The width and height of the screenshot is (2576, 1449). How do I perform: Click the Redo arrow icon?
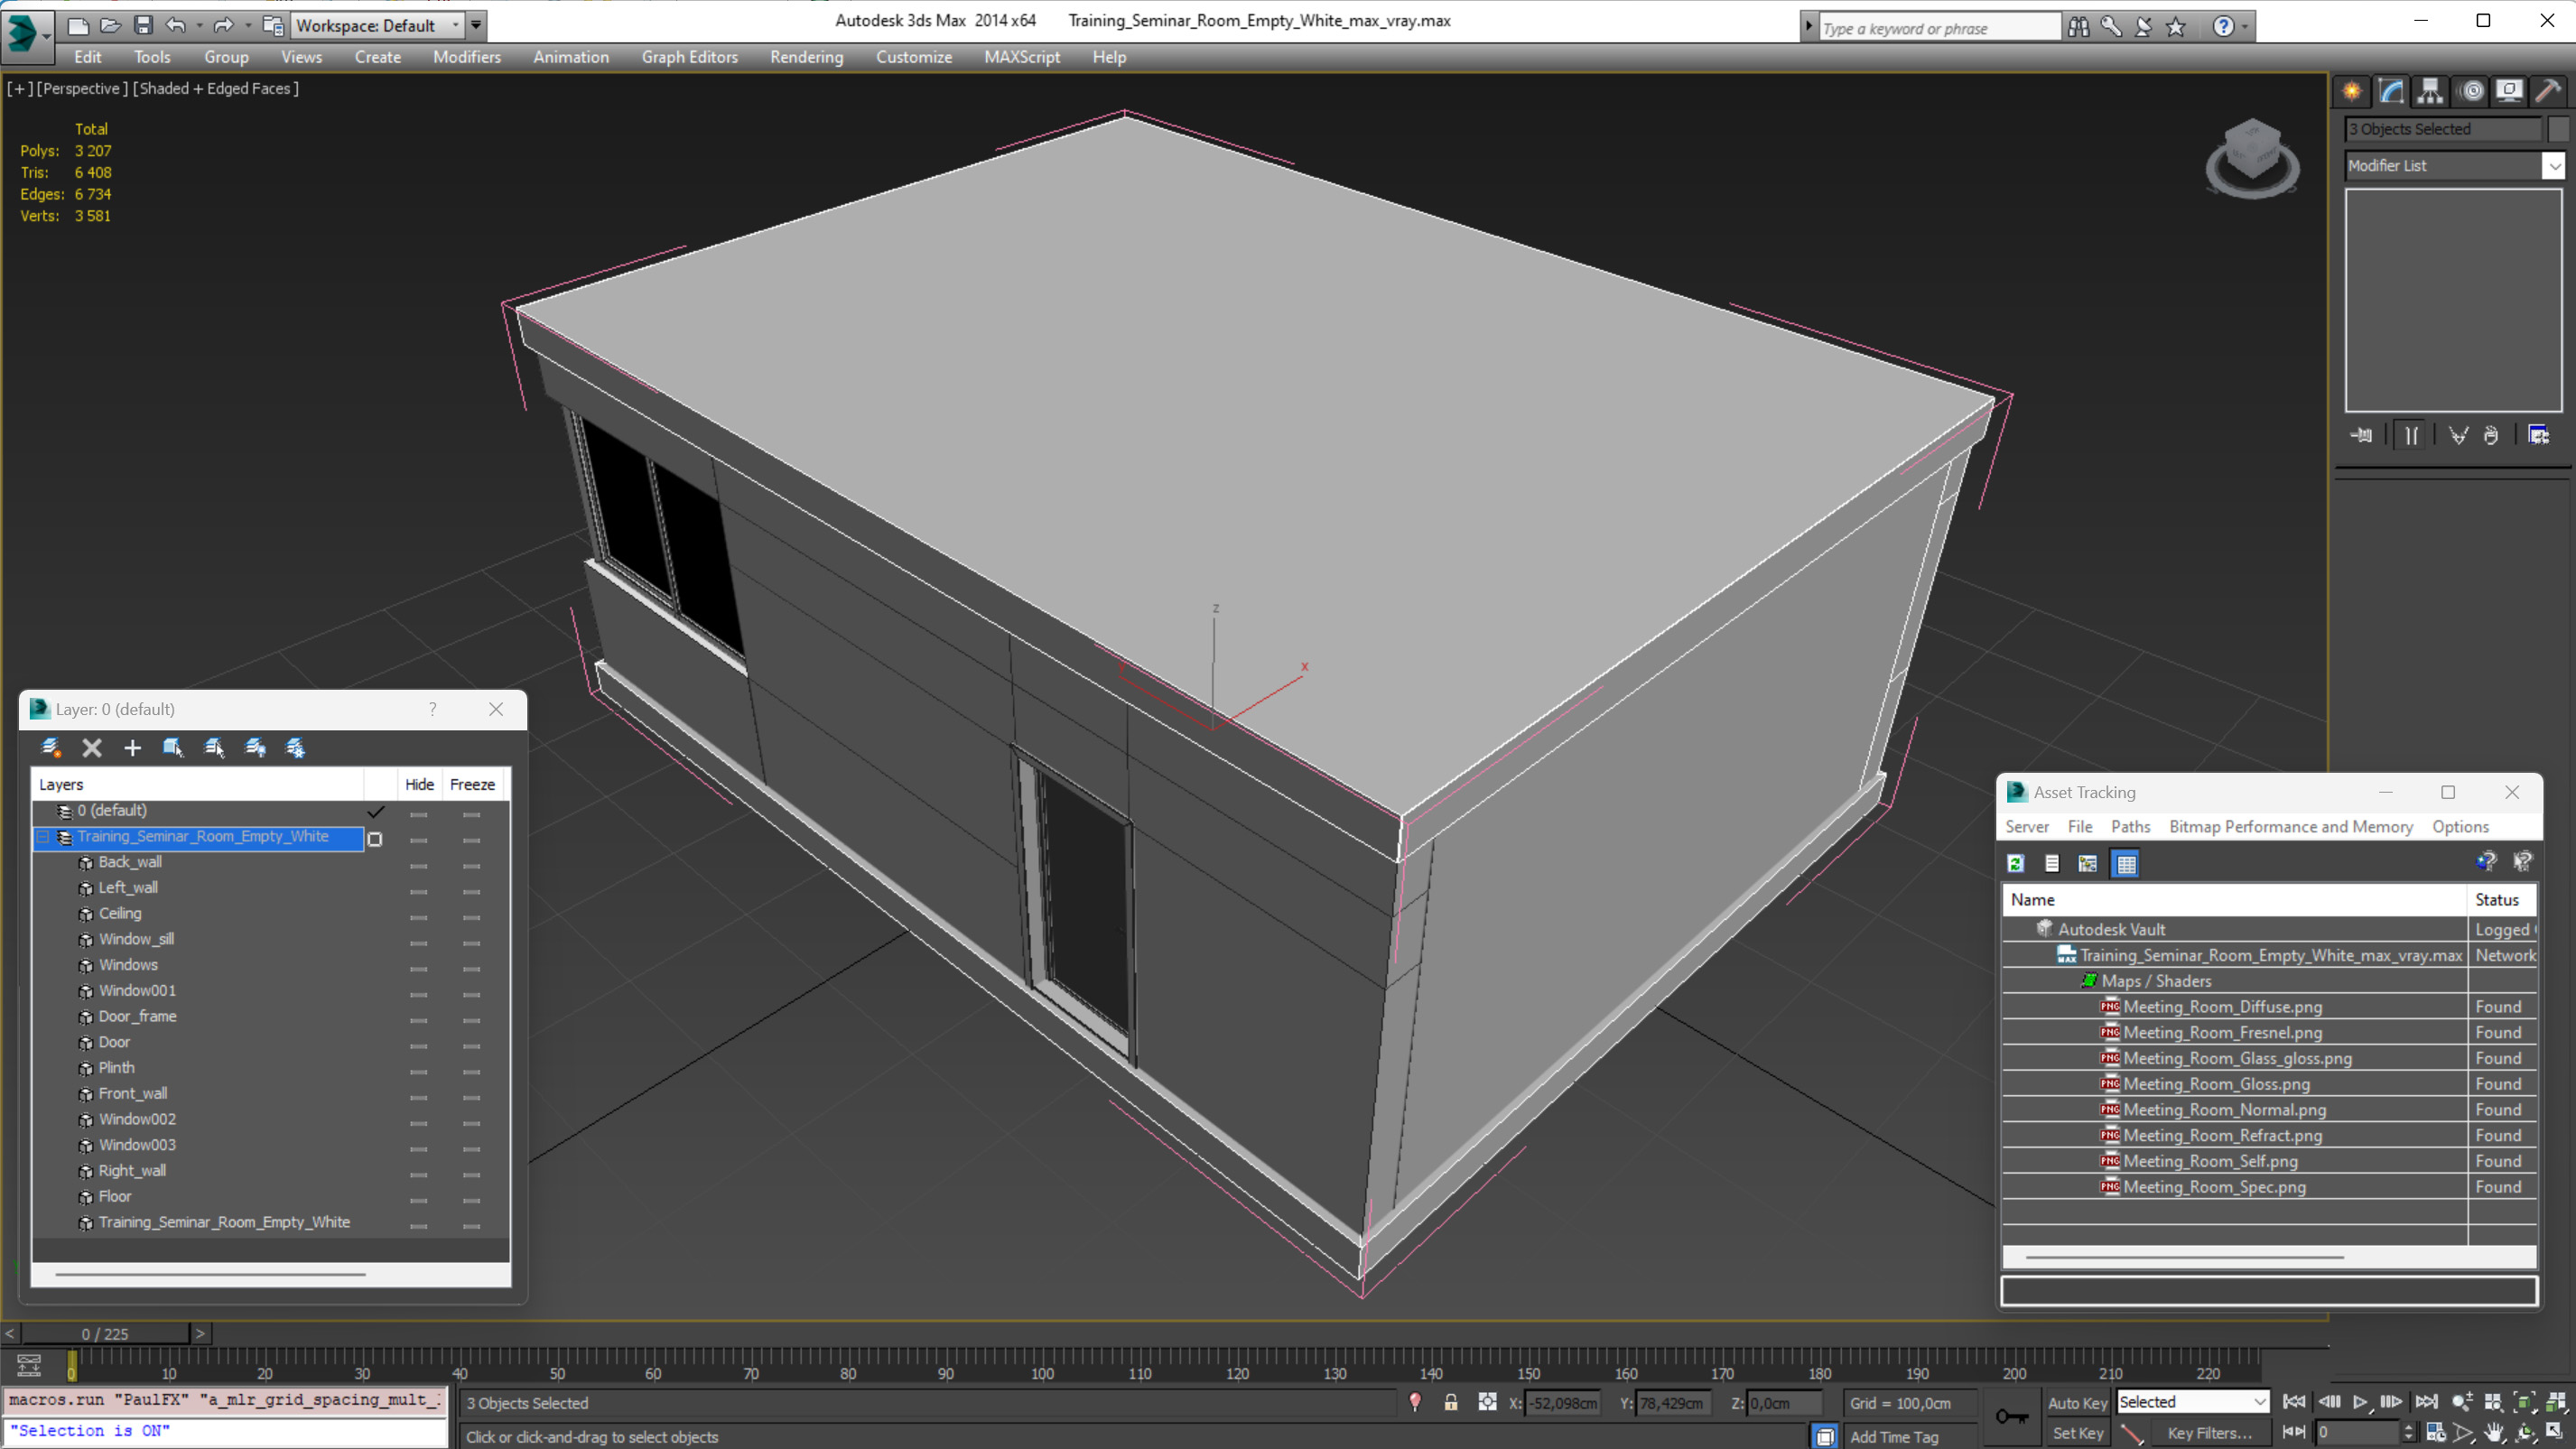[x=224, y=25]
